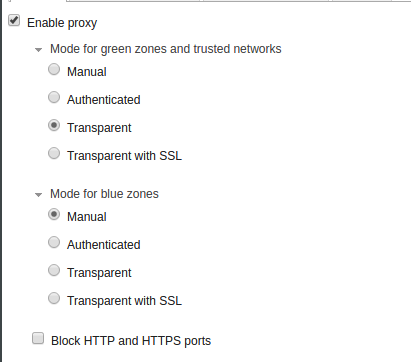The width and height of the screenshot is (411, 362).
Task: Click the Mode for green zones and trusted networks heading
Action: click(166, 49)
